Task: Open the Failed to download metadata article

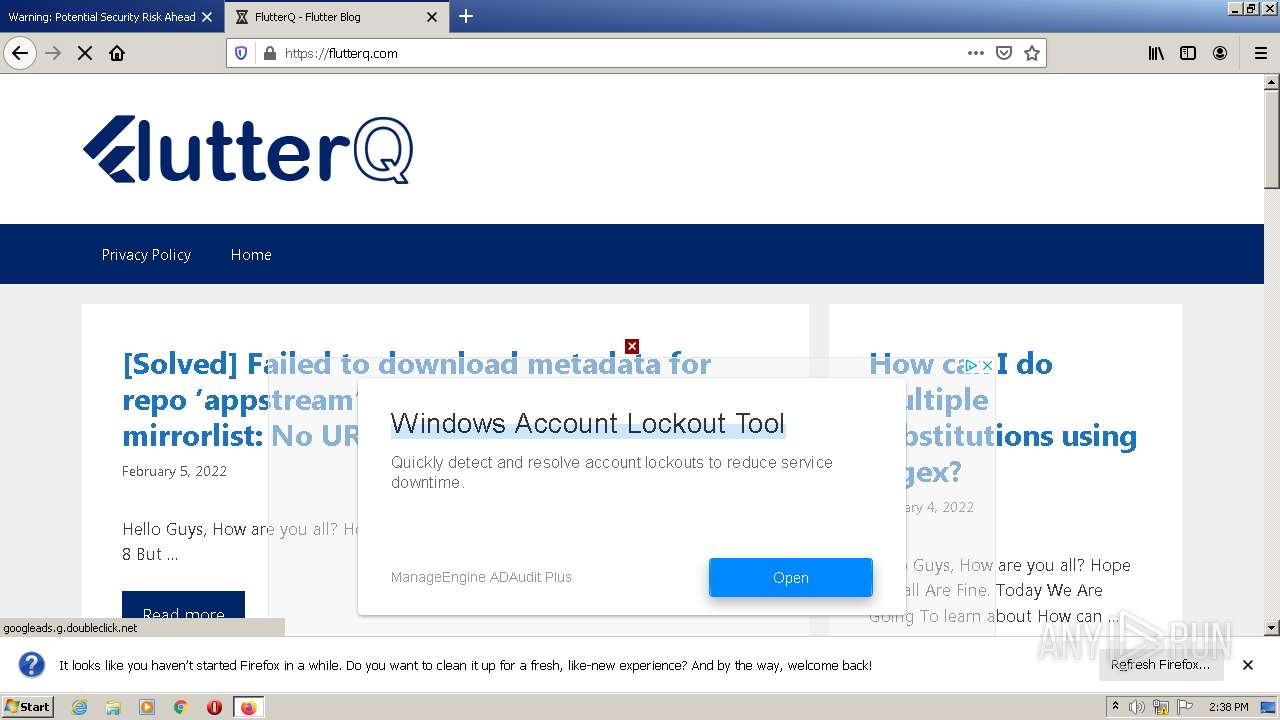Action: click(417, 400)
